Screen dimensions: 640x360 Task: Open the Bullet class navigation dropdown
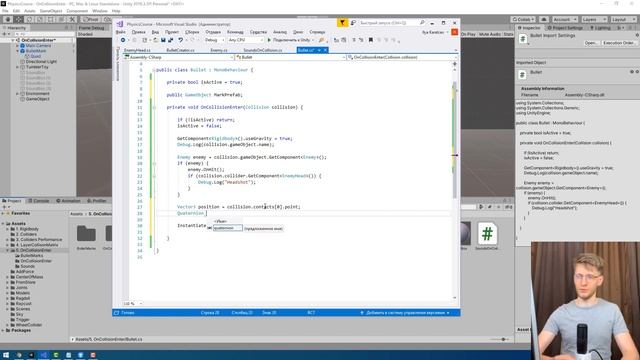(x=291, y=58)
